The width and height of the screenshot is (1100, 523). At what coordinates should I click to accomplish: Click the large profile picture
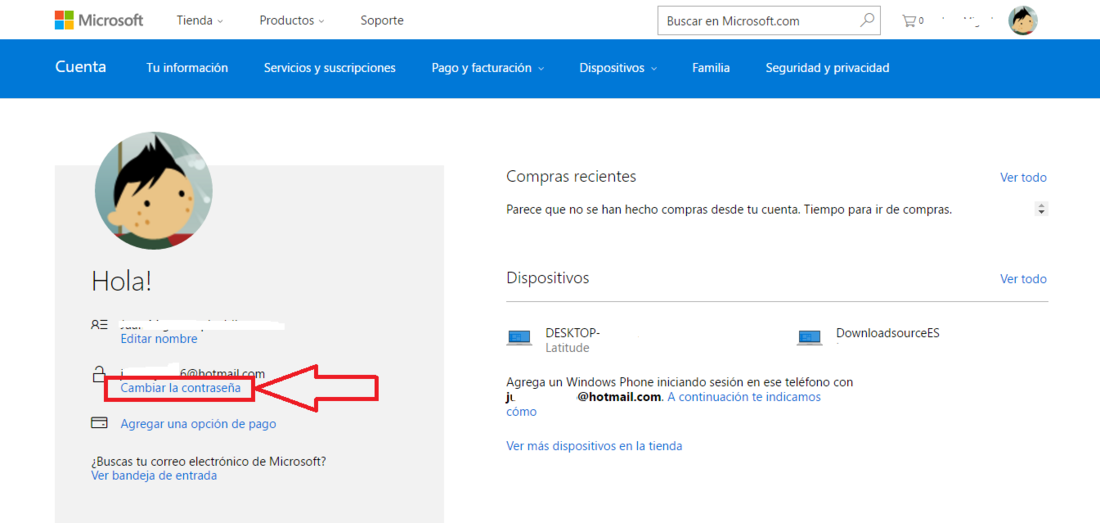(x=154, y=191)
